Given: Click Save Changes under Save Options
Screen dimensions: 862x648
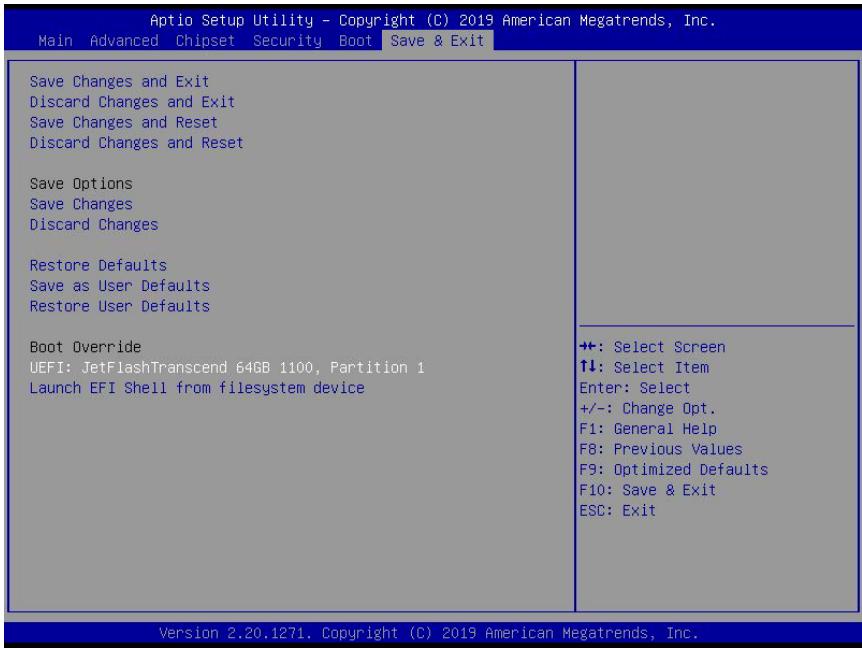Looking at the screenshot, I should click(x=81, y=204).
